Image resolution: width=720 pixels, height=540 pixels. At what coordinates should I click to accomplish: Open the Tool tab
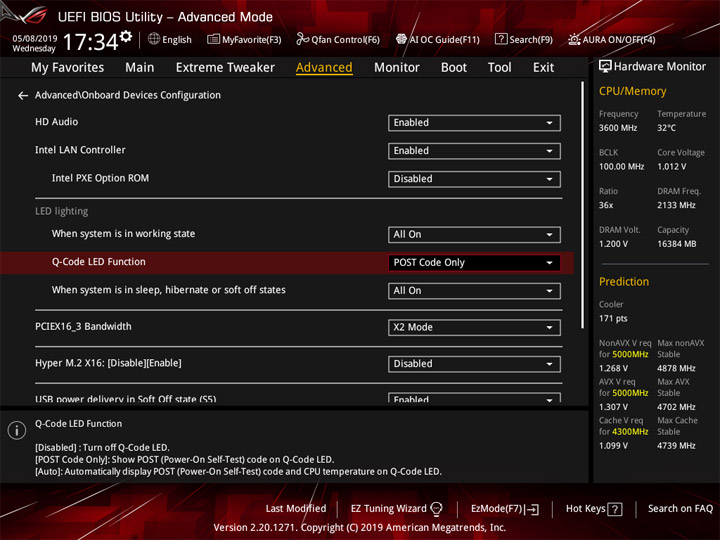click(500, 68)
